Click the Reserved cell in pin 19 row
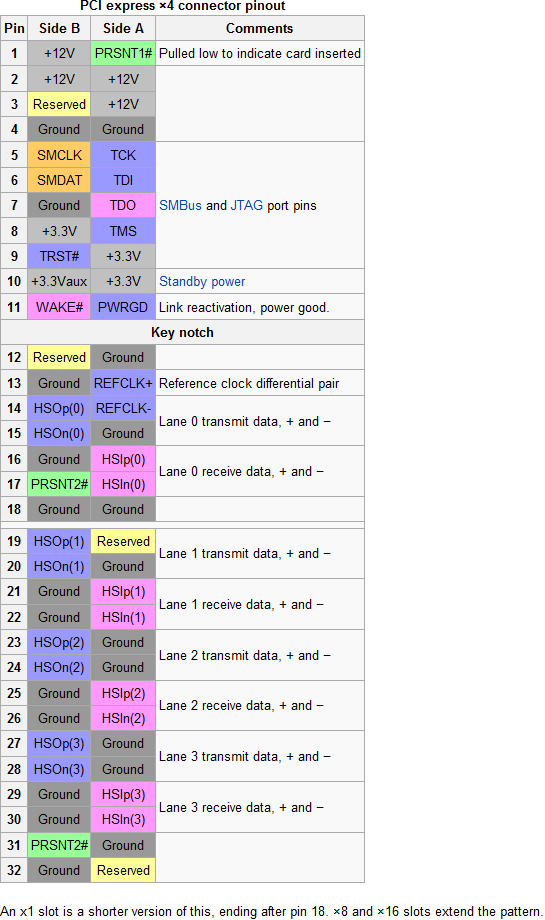Screen dimensions: 545x920 (x=123, y=542)
